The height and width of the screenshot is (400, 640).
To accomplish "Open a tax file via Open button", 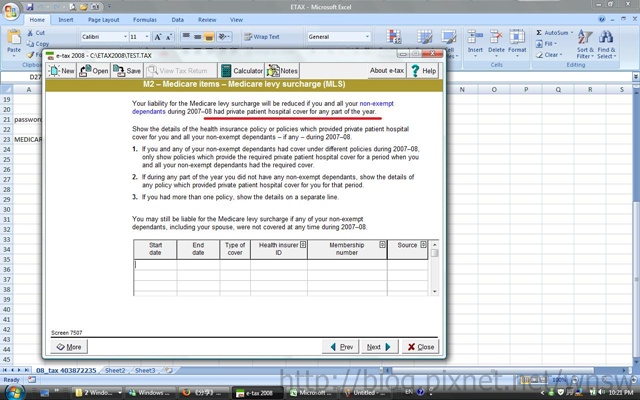I will (93, 71).
